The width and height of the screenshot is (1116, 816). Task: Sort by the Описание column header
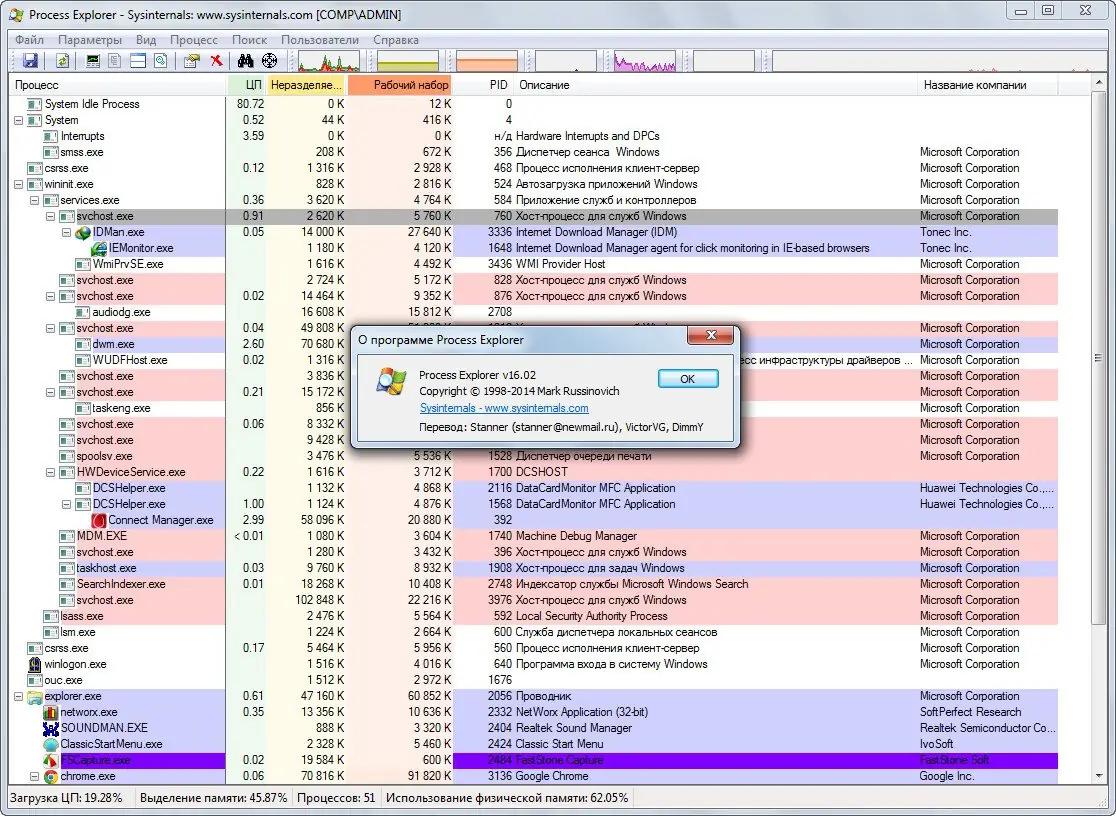715,85
